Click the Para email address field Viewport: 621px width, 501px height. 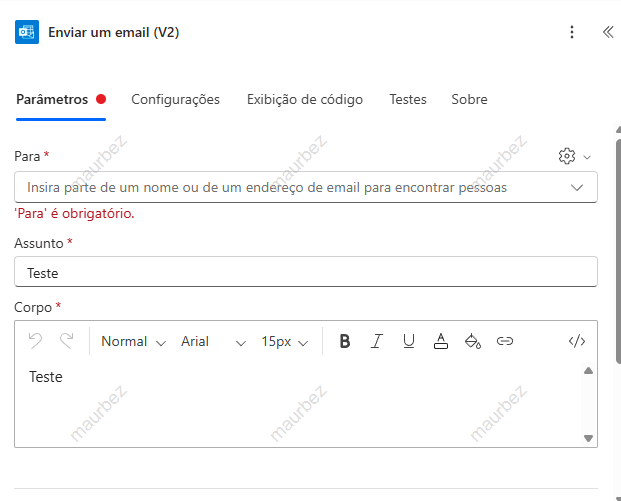(x=306, y=187)
